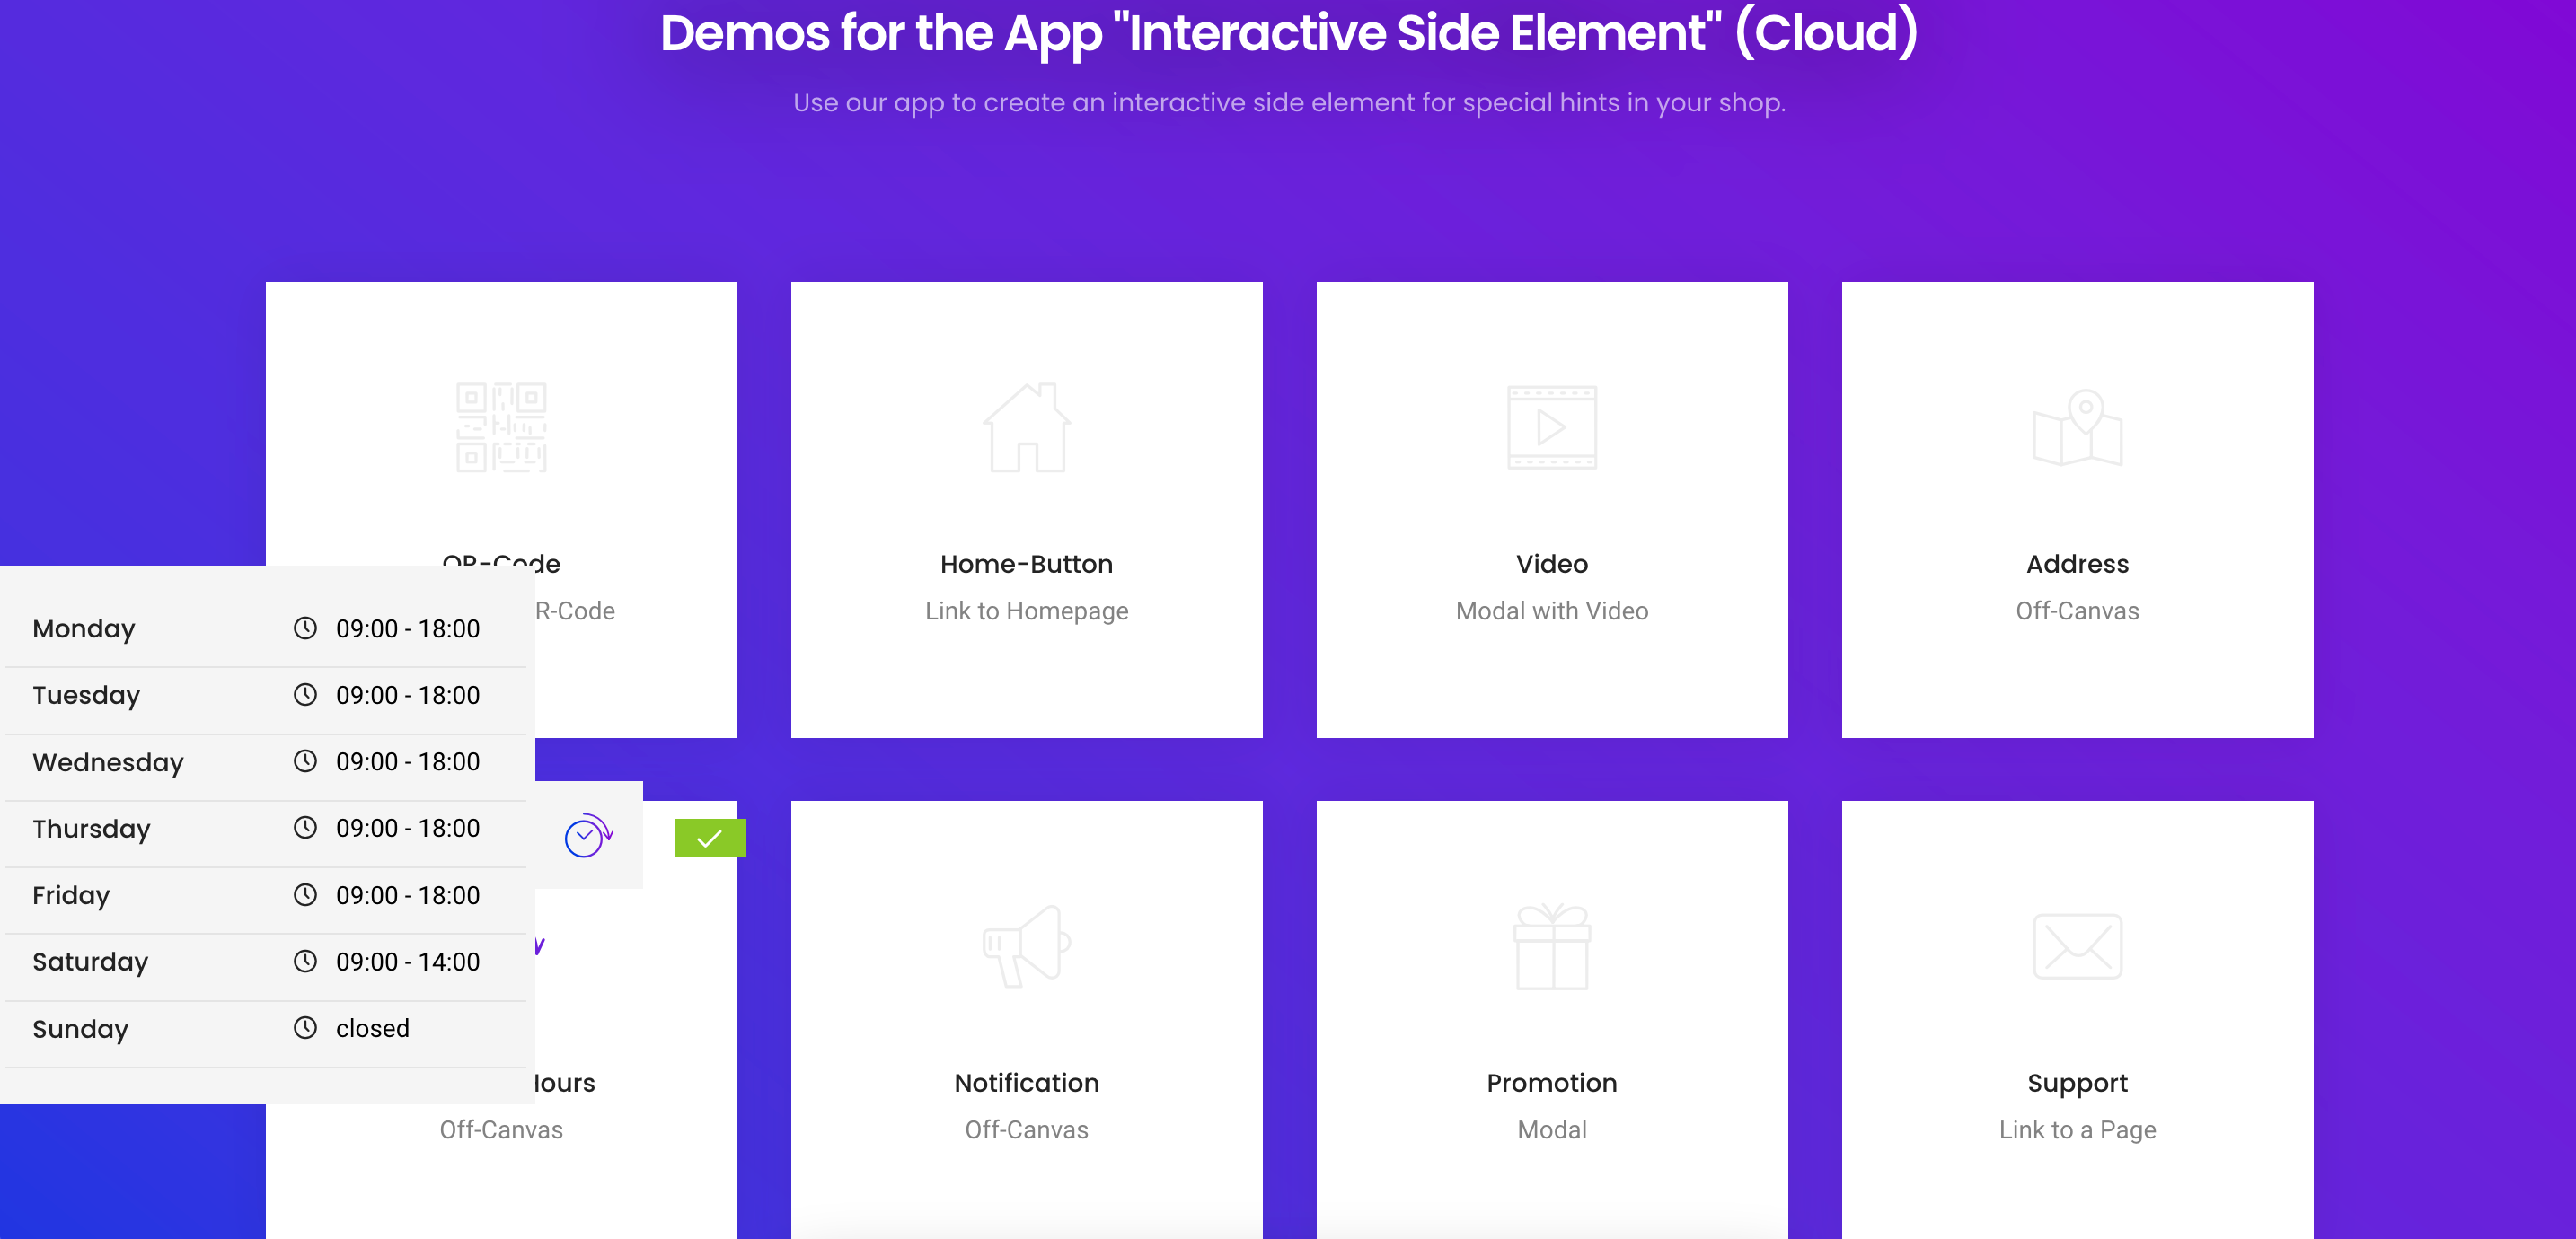Click the Friday label

pyautogui.click(x=71, y=895)
